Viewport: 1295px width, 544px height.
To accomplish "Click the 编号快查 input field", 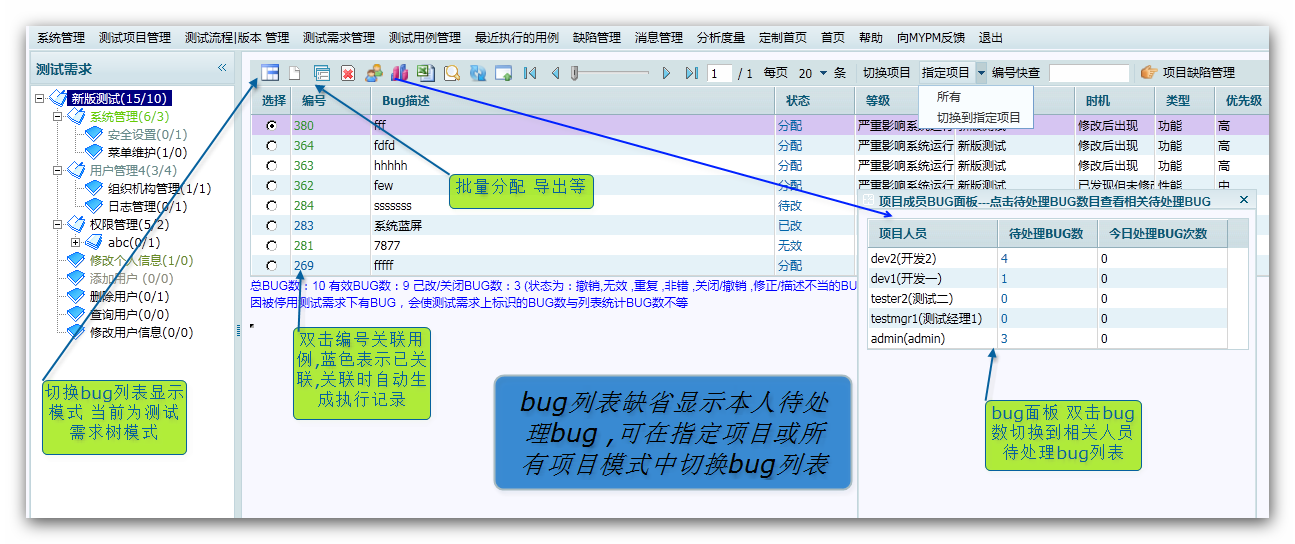I will (x=1090, y=73).
